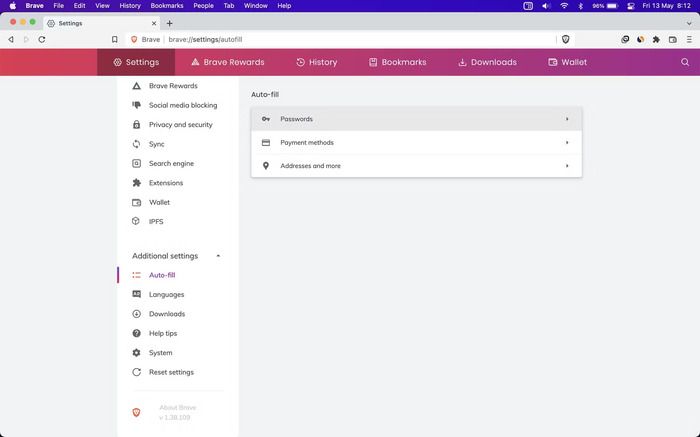Image resolution: width=700 pixels, height=437 pixels.
Task: Open a new tab with plus button
Action: click(x=169, y=23)
